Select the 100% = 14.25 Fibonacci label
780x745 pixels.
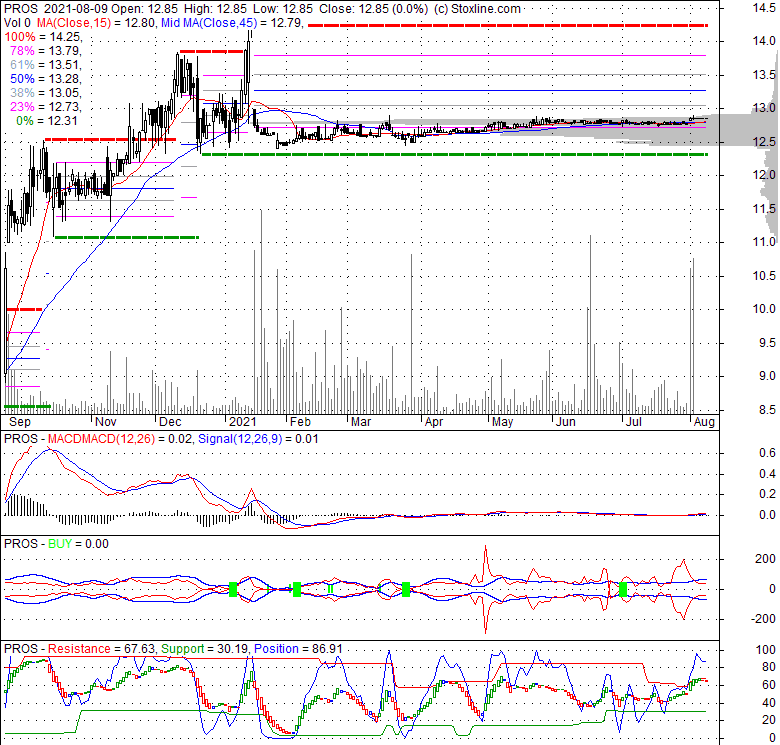click(x=43, y=37)
